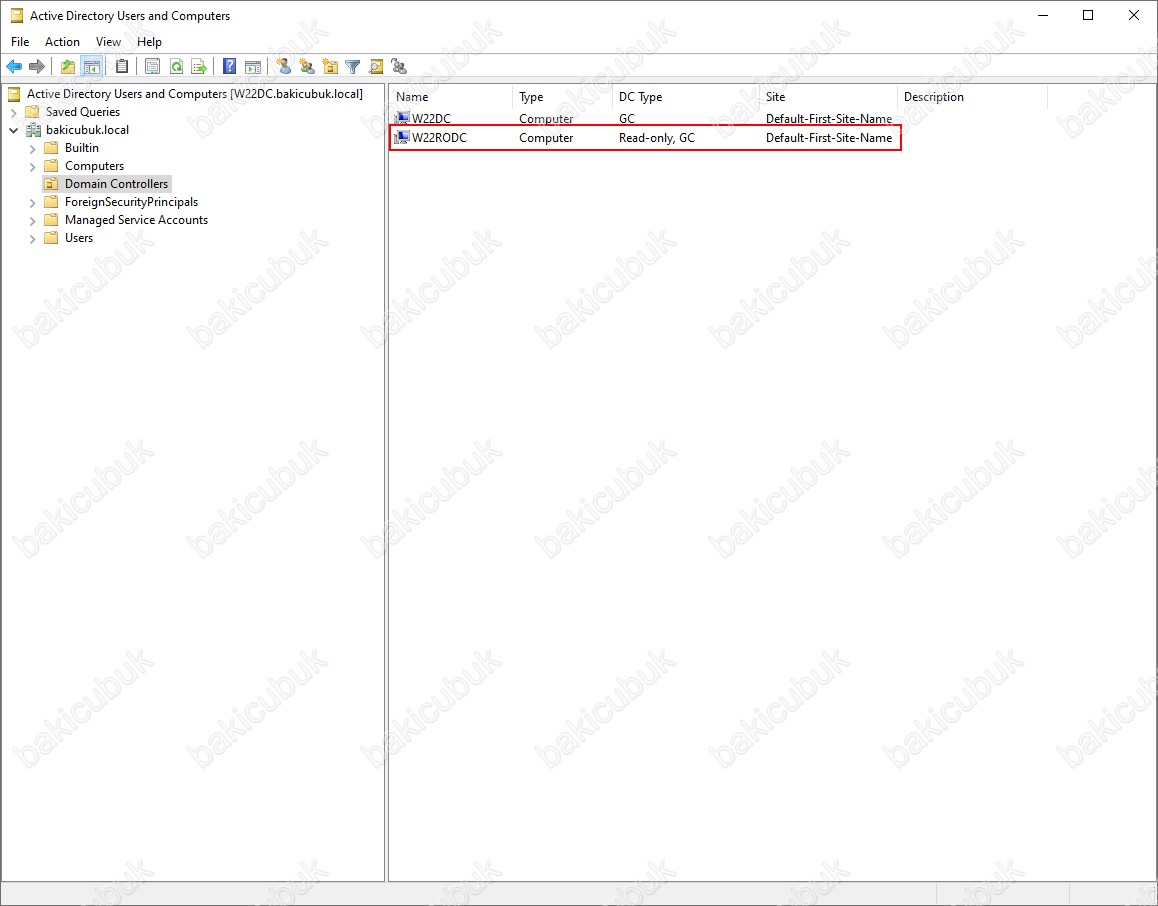Expand the ForeignSecurityPrincipals container
Viewport: 1158px width, 906px height.
[32, 202]
